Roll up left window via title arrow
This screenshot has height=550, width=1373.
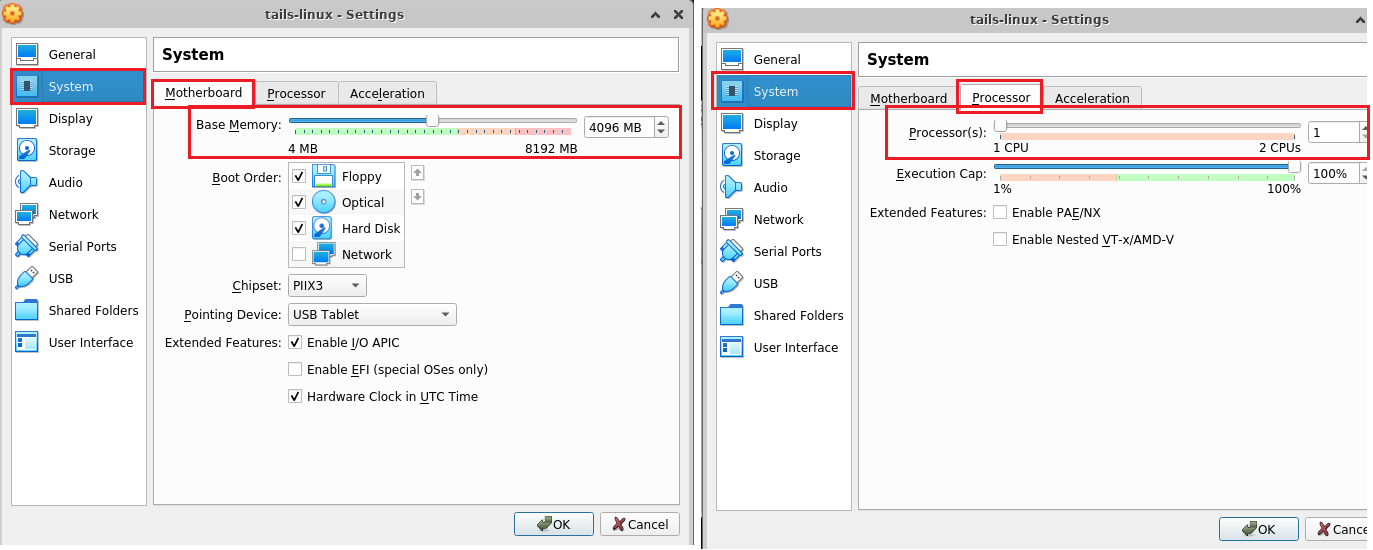point(655,14)
